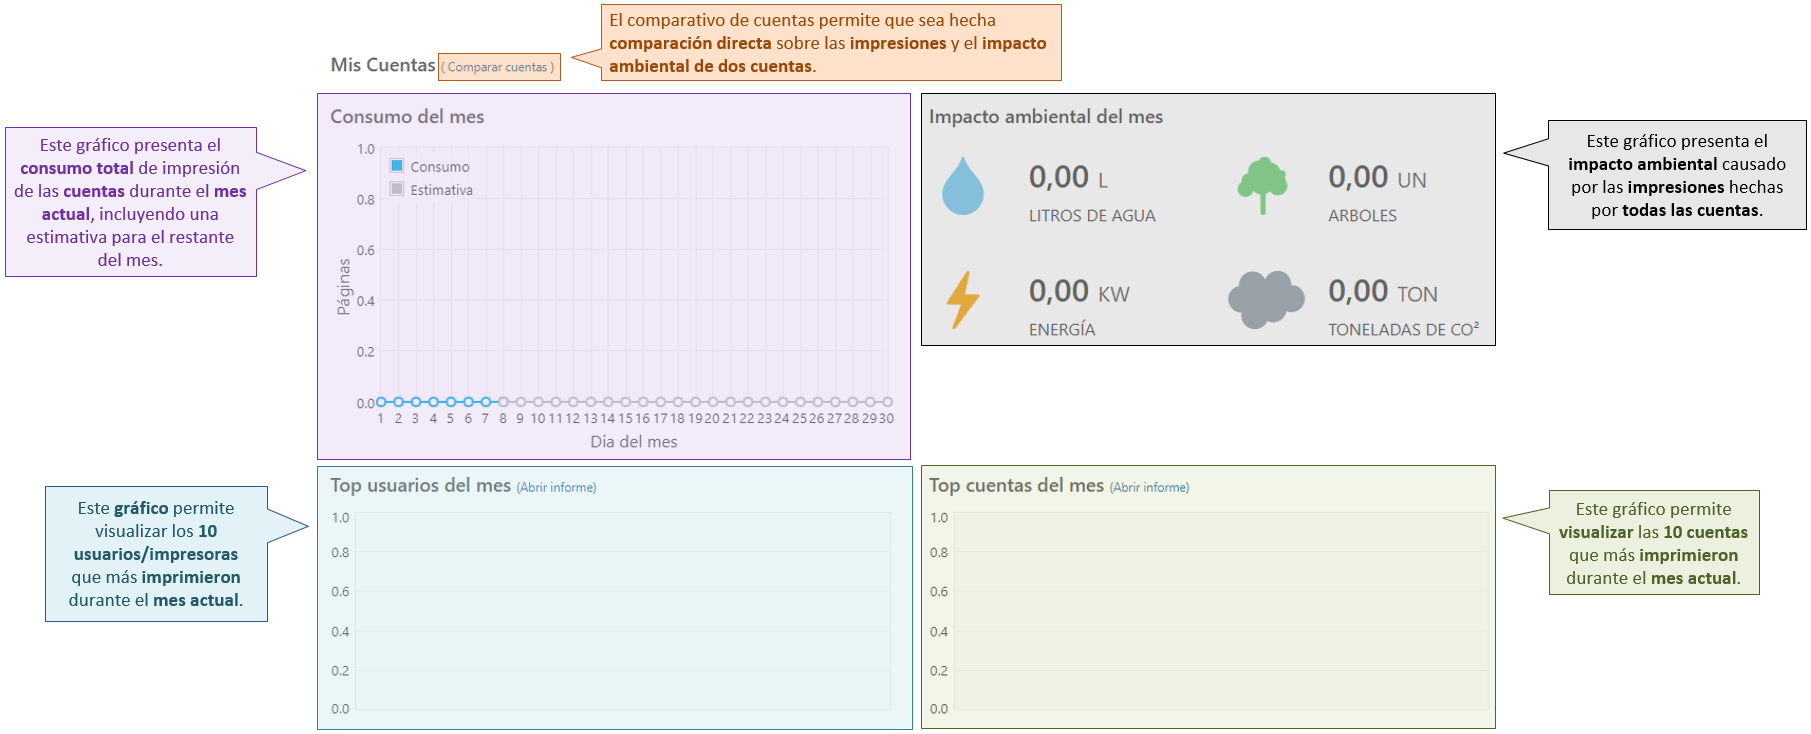This screenshot has width=1811, height=734.
Task: Click the Consumo del mes panel title
Action: tap(407, 117)
